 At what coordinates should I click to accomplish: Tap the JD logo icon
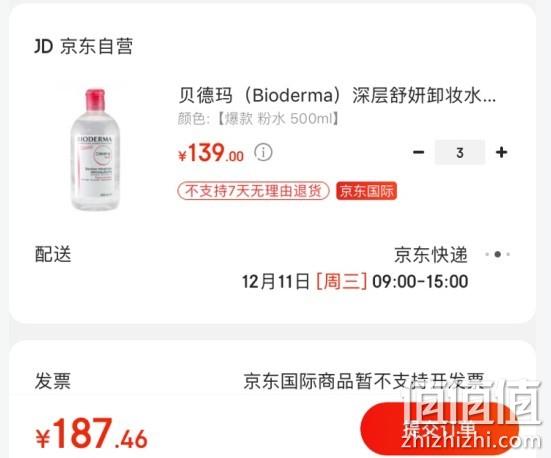pyautogui.click(x=44, y=46)
